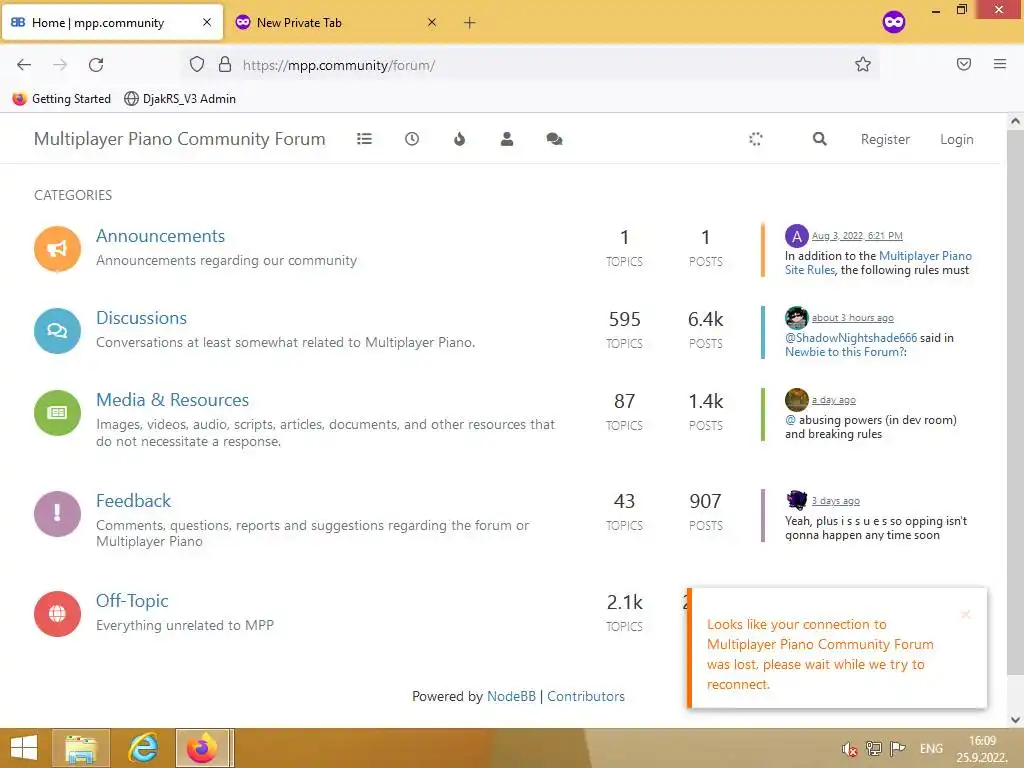Open Firefox application hamburger menu
Screen dimensions: 1024x768
(x=1000, y=64)
